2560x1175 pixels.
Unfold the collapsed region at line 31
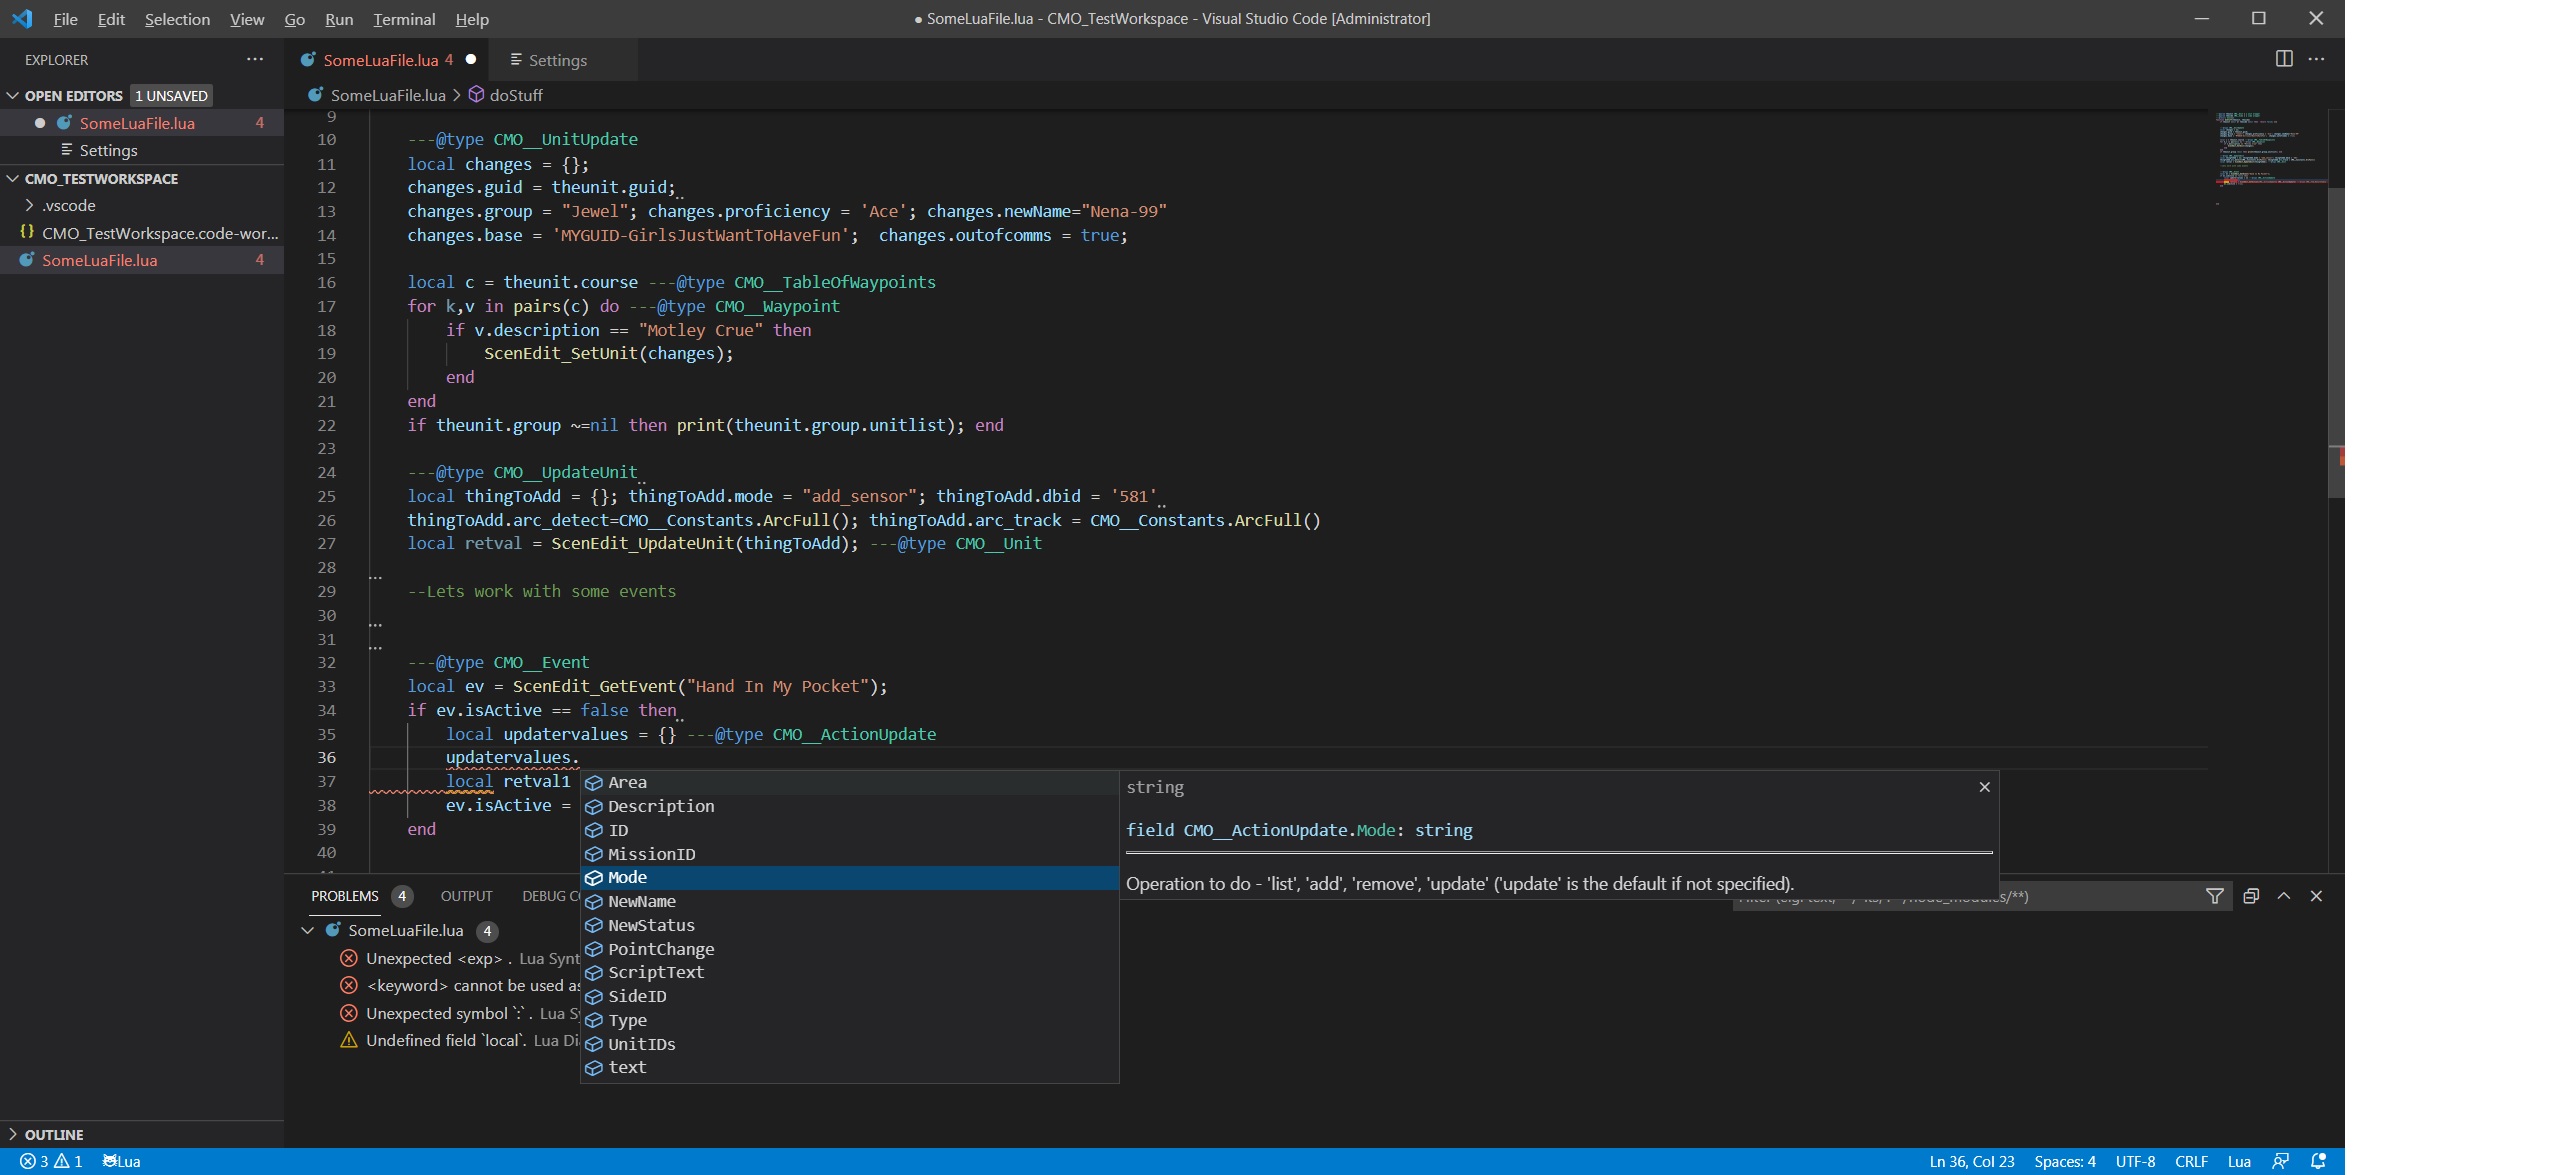click(376, 648)
